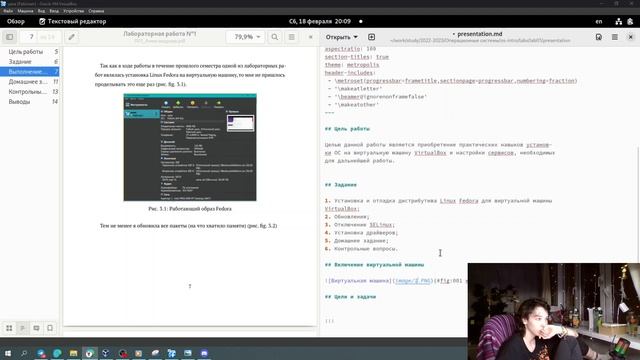Show bookmarks view in sidebar

tap(50, 328)
